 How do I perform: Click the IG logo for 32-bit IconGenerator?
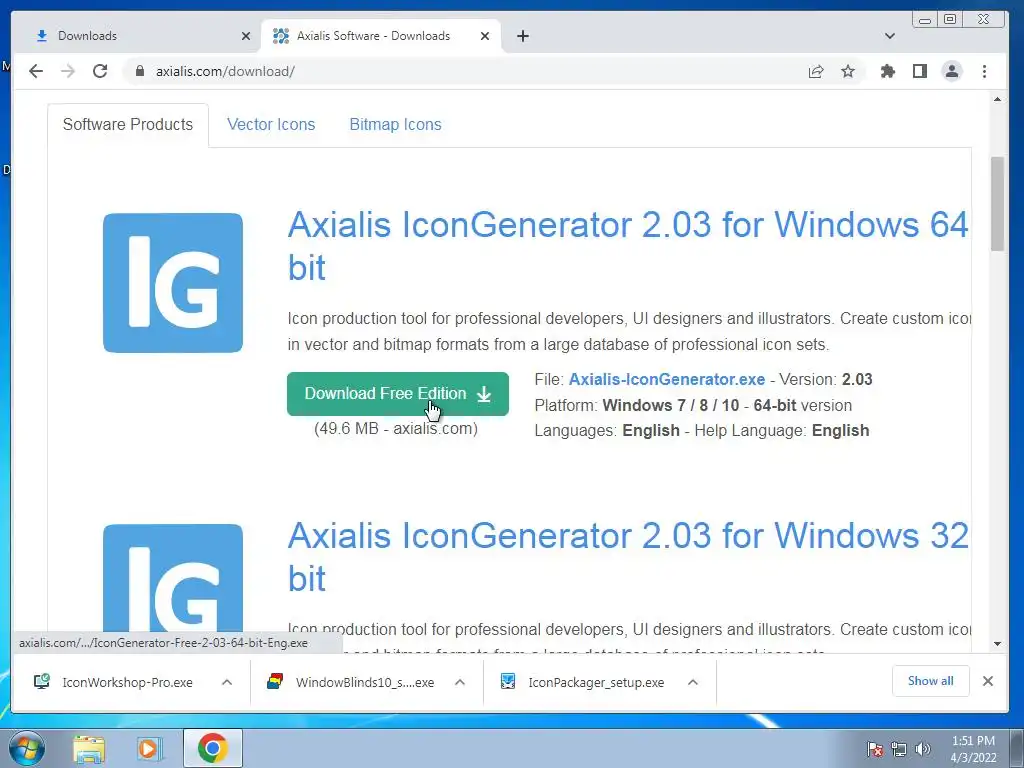pos(173,579)
